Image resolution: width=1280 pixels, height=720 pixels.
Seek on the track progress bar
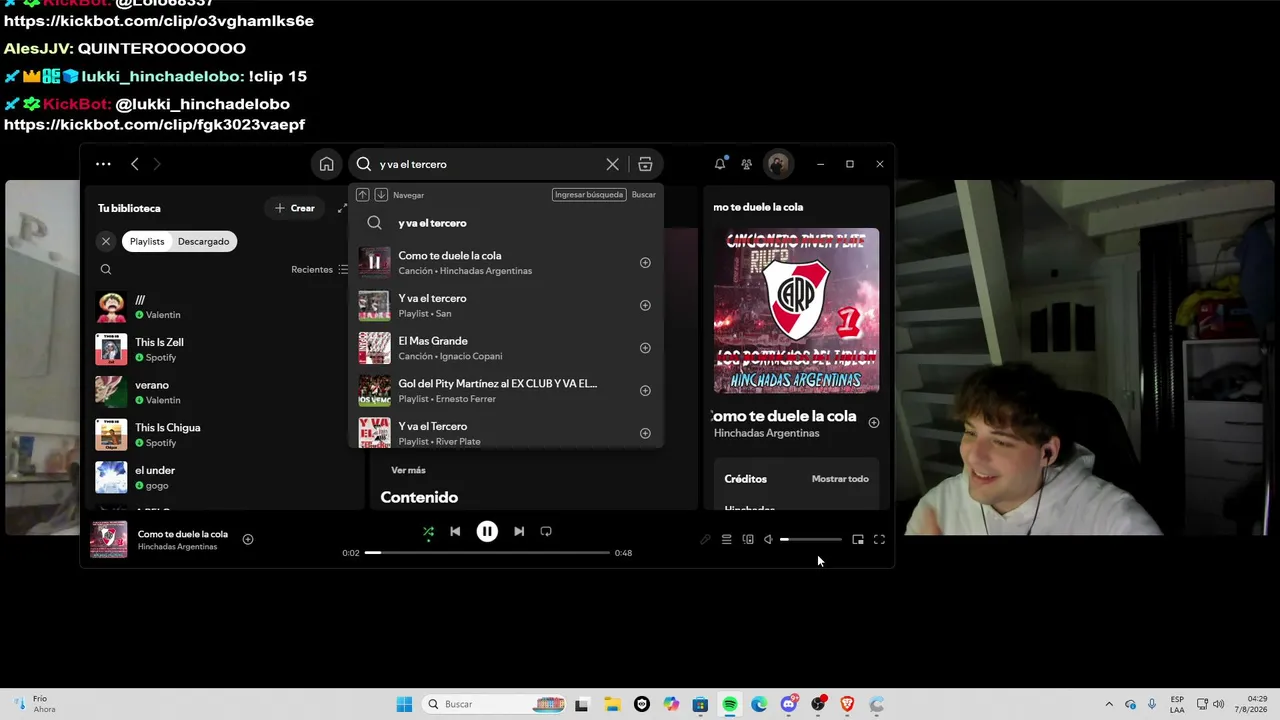pos(487,553)
